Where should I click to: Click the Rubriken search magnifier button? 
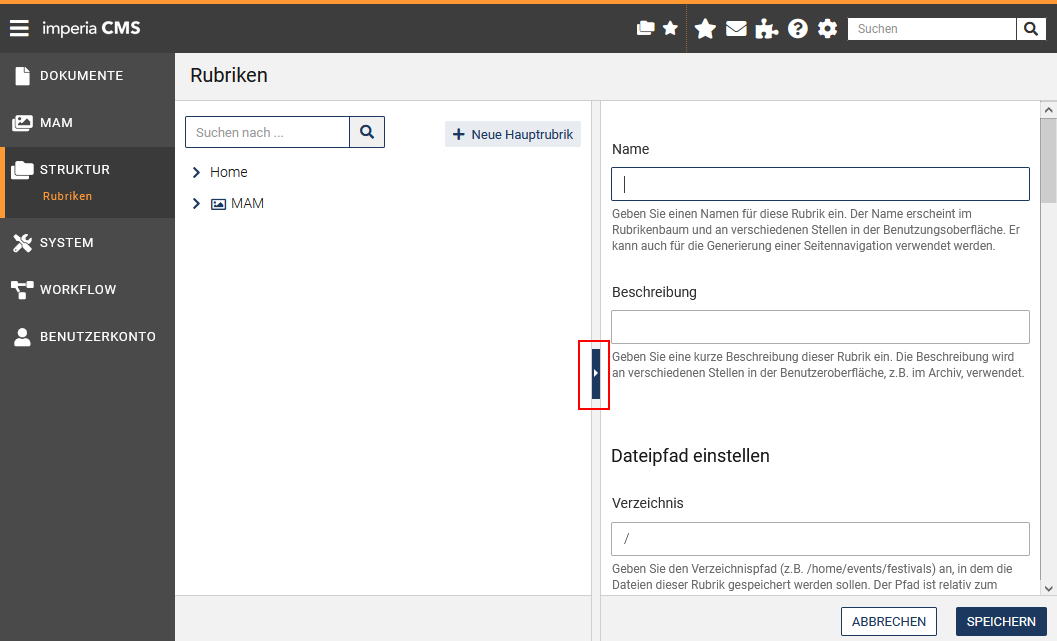[x=367, y=132]
